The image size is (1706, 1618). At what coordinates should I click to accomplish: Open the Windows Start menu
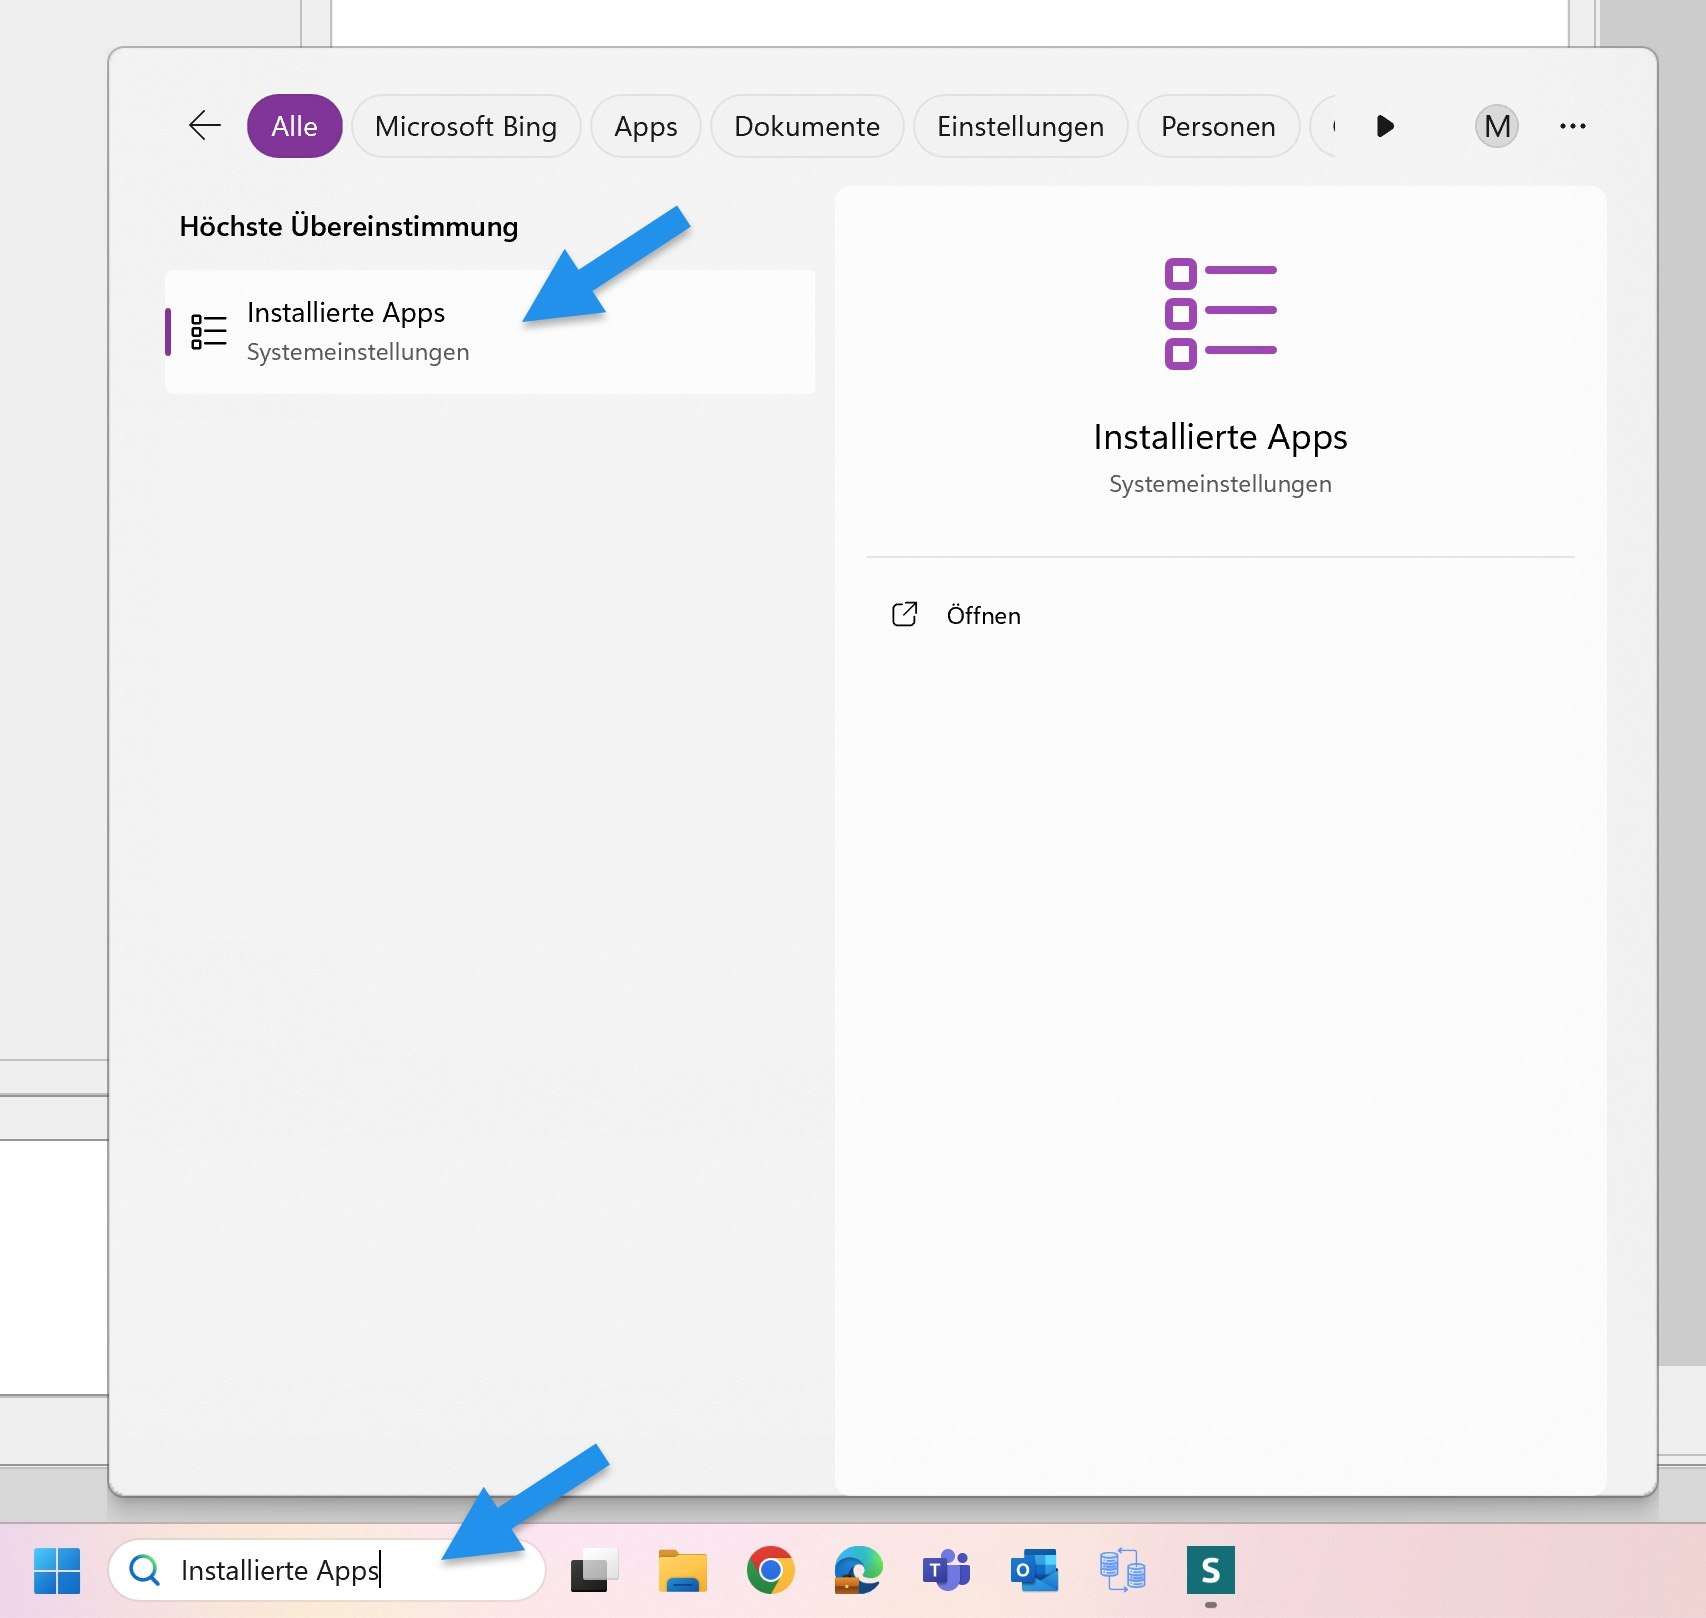point(57,1570)
